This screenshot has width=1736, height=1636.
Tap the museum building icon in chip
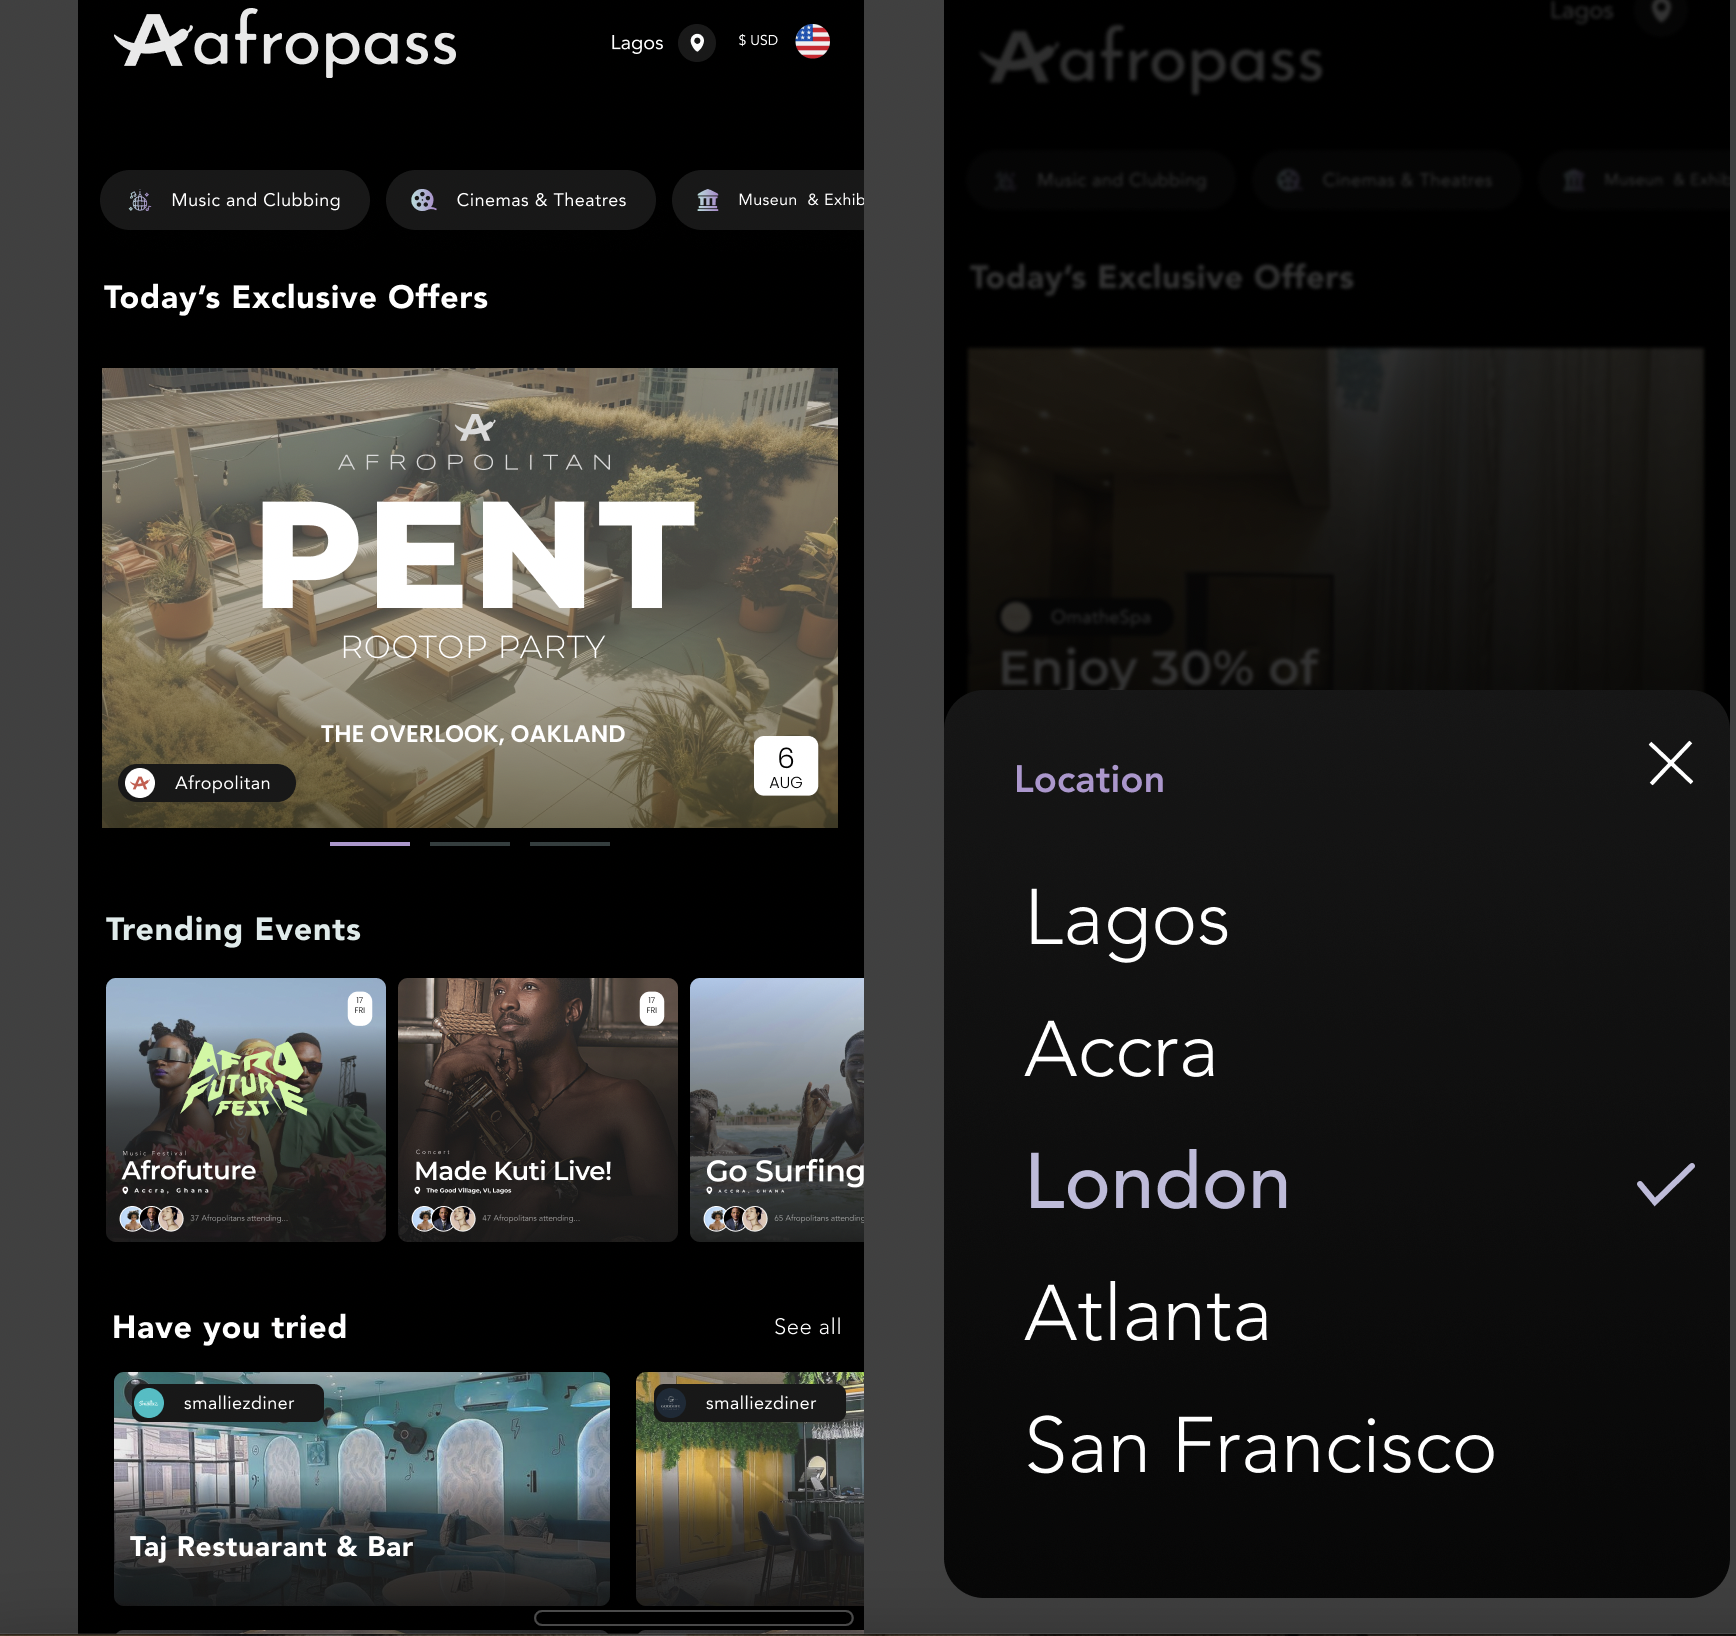(x=708, y=200)
